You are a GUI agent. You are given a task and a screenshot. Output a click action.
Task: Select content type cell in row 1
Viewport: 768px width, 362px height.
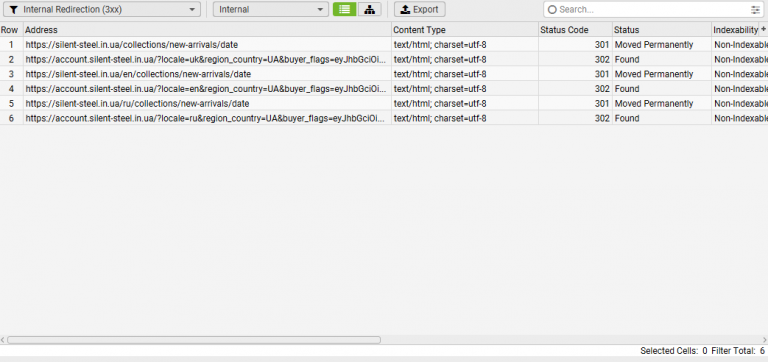tap(465, 45)
